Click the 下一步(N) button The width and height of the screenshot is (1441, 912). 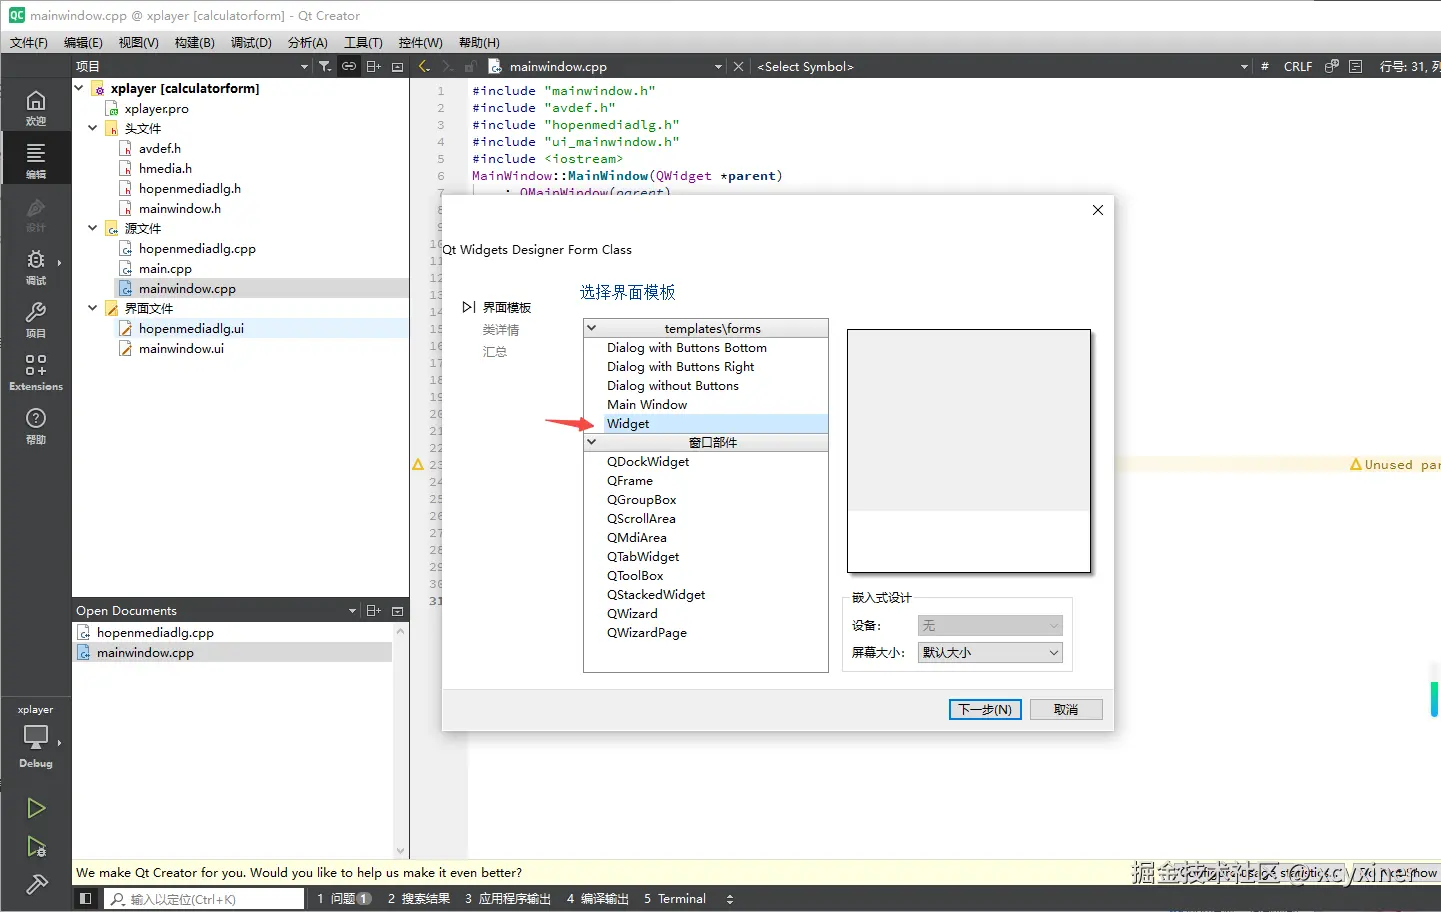[985, 709]
